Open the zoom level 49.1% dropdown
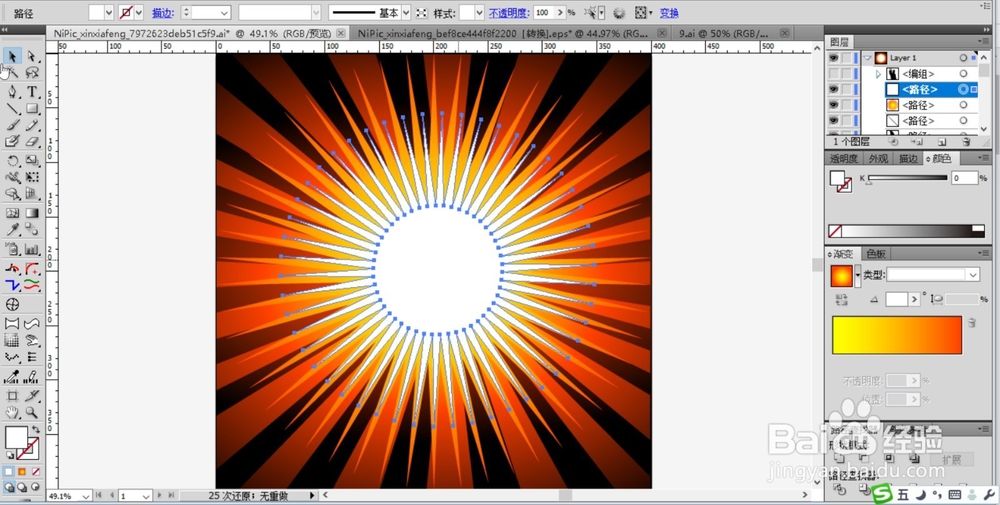Image resolution: width=1000 pixels, height=505 pixels. pyautogui.click(x=84, y=495)
